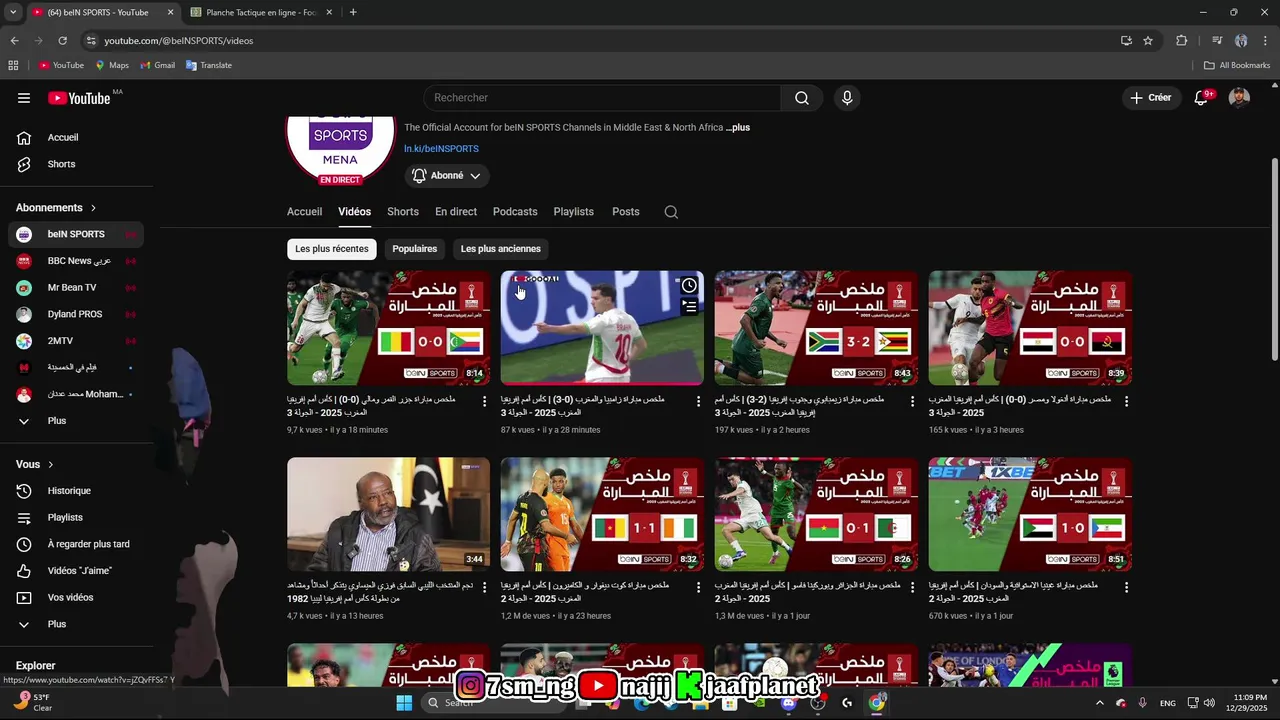1280x720 pixels.
Task: Click in the Rechercher search field
Action: coord(603,98)
